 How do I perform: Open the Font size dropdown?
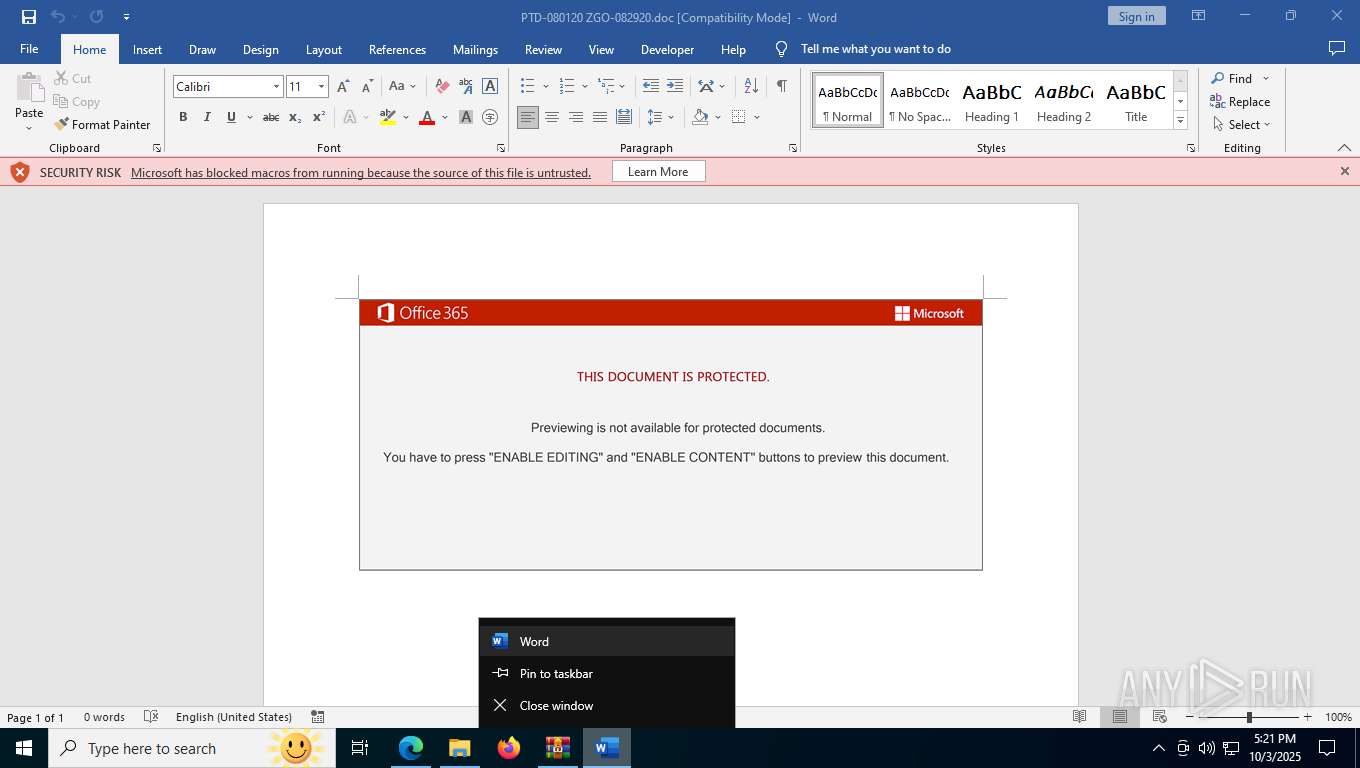click(321, 87)
